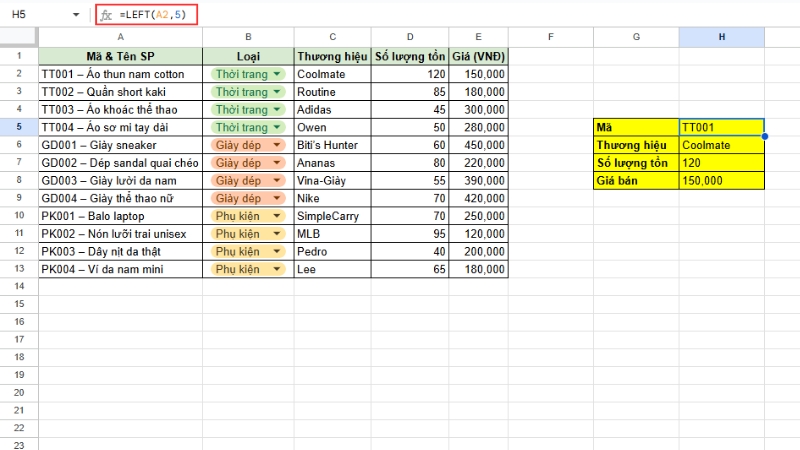The image size is (800, 450).
Task: Select row 5 header
Action: [x=19, y=127]
